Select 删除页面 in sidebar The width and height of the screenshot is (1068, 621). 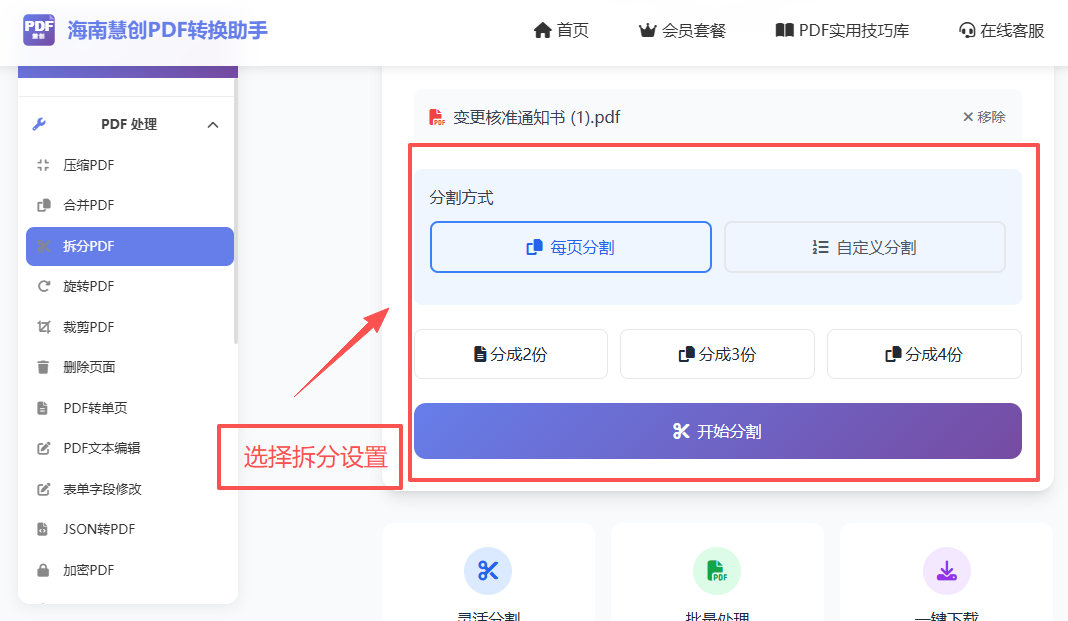tap(129, 367)
